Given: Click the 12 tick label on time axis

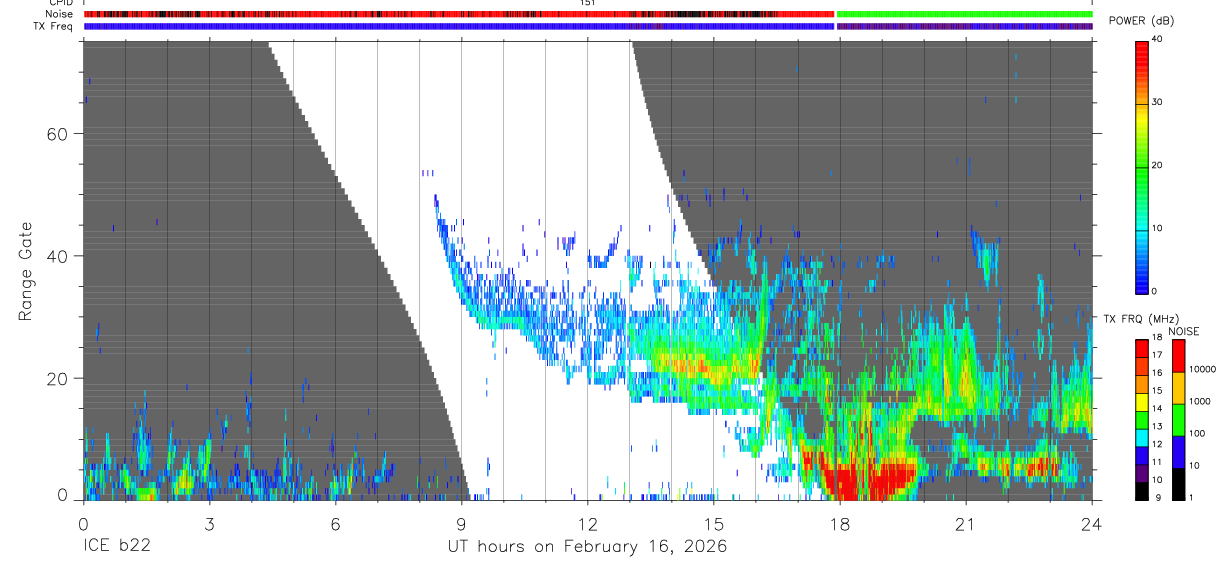Looking at the screenshot, I should click(587, 523).
